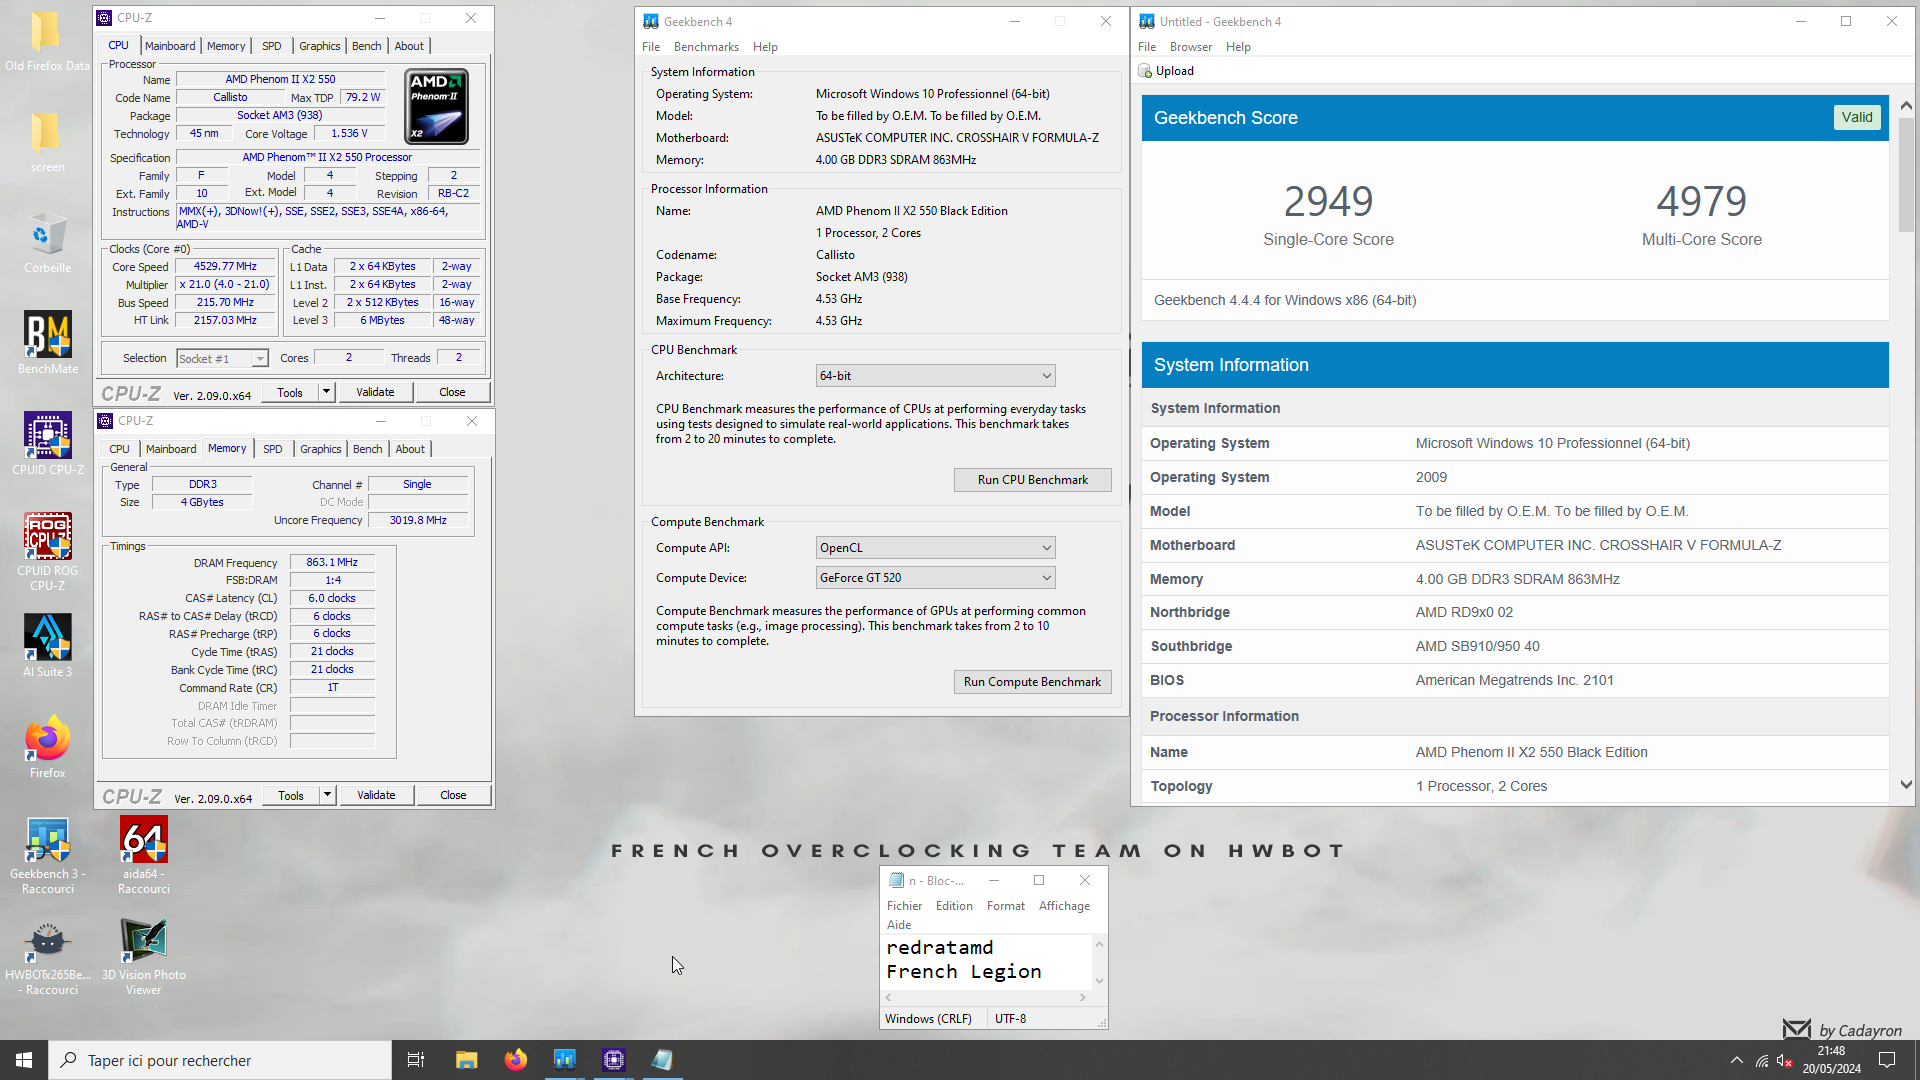Open Geekbench 3 Raccourci shortcut
Image resolution: width=1920 pixels, height=1080 pixels.
(47, 855)
